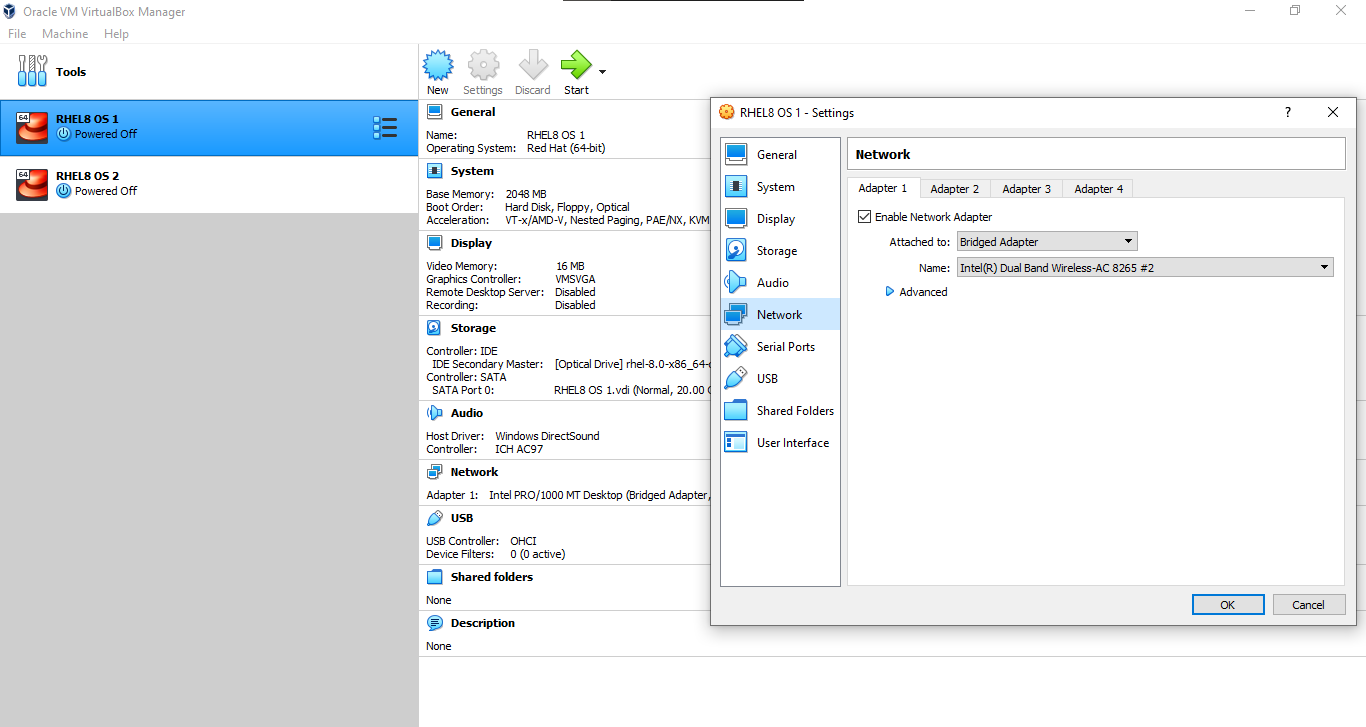Click the Boot Order value text
Viewport: 1366px width, 727px height.
567,207
